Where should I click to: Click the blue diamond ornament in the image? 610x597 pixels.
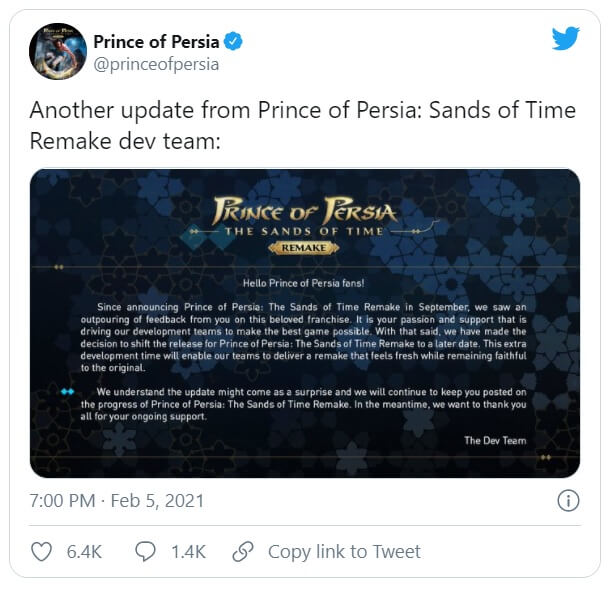(67, 391)
